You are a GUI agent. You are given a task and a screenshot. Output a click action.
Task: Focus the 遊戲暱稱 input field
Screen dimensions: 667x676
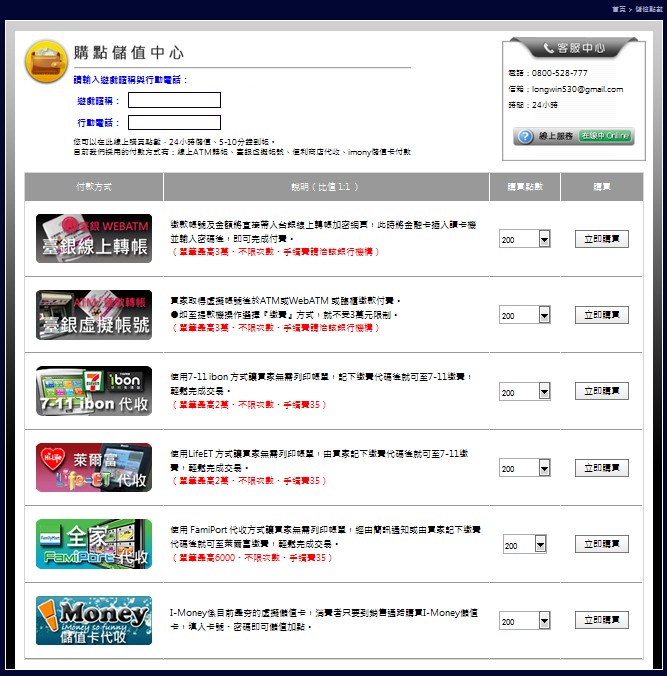174,100
